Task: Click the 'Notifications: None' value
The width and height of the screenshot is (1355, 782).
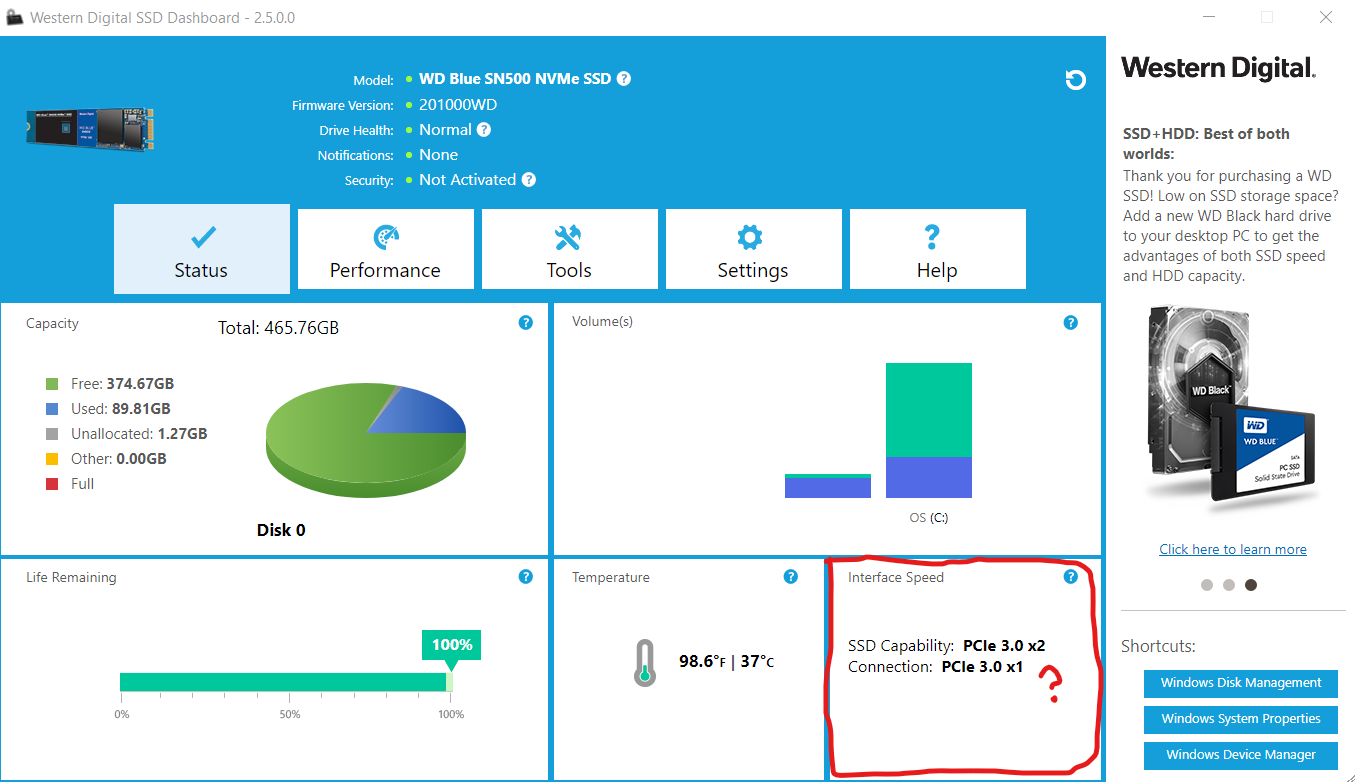Action: 439,155
